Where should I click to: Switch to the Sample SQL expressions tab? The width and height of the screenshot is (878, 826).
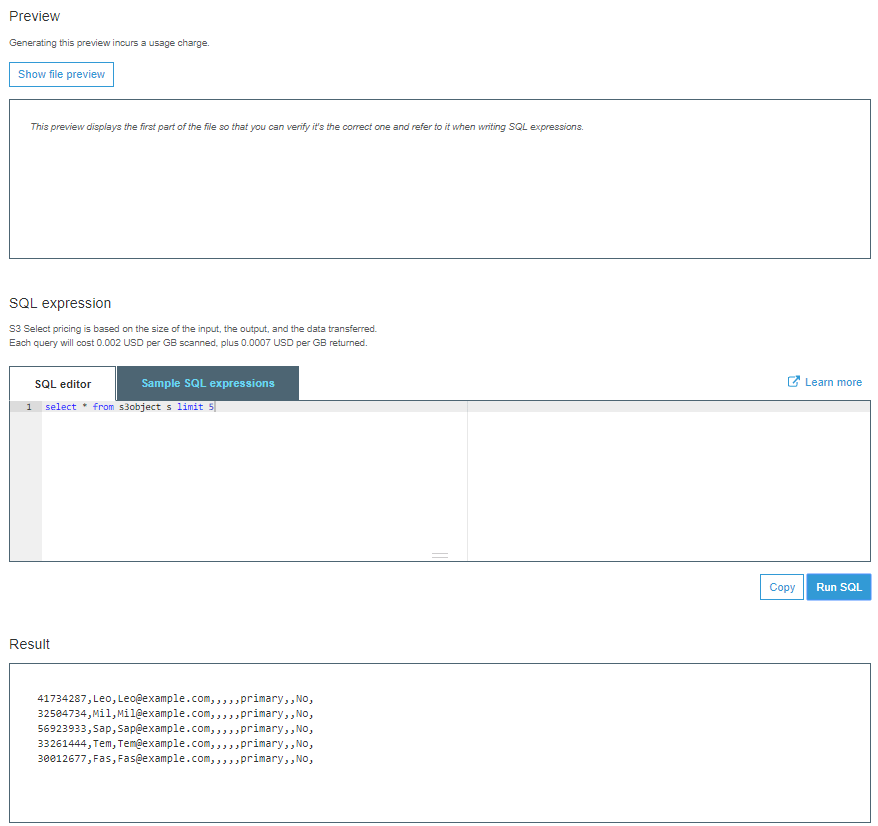pos(207,383)
